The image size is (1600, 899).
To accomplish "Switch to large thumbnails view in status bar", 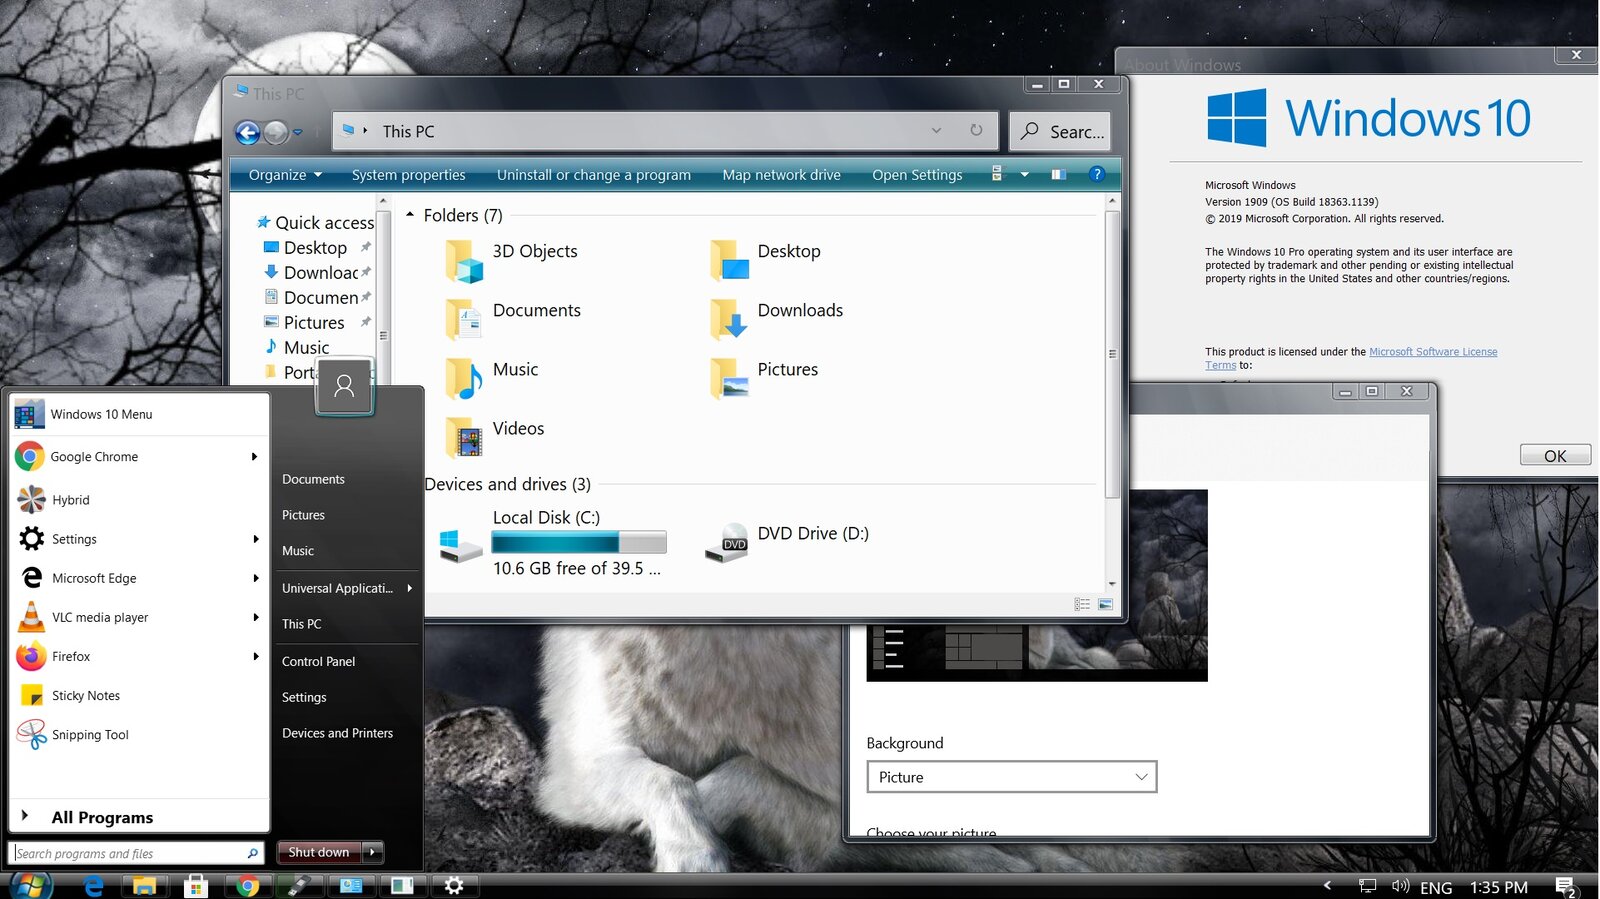I will click(x=1105, y=604).
